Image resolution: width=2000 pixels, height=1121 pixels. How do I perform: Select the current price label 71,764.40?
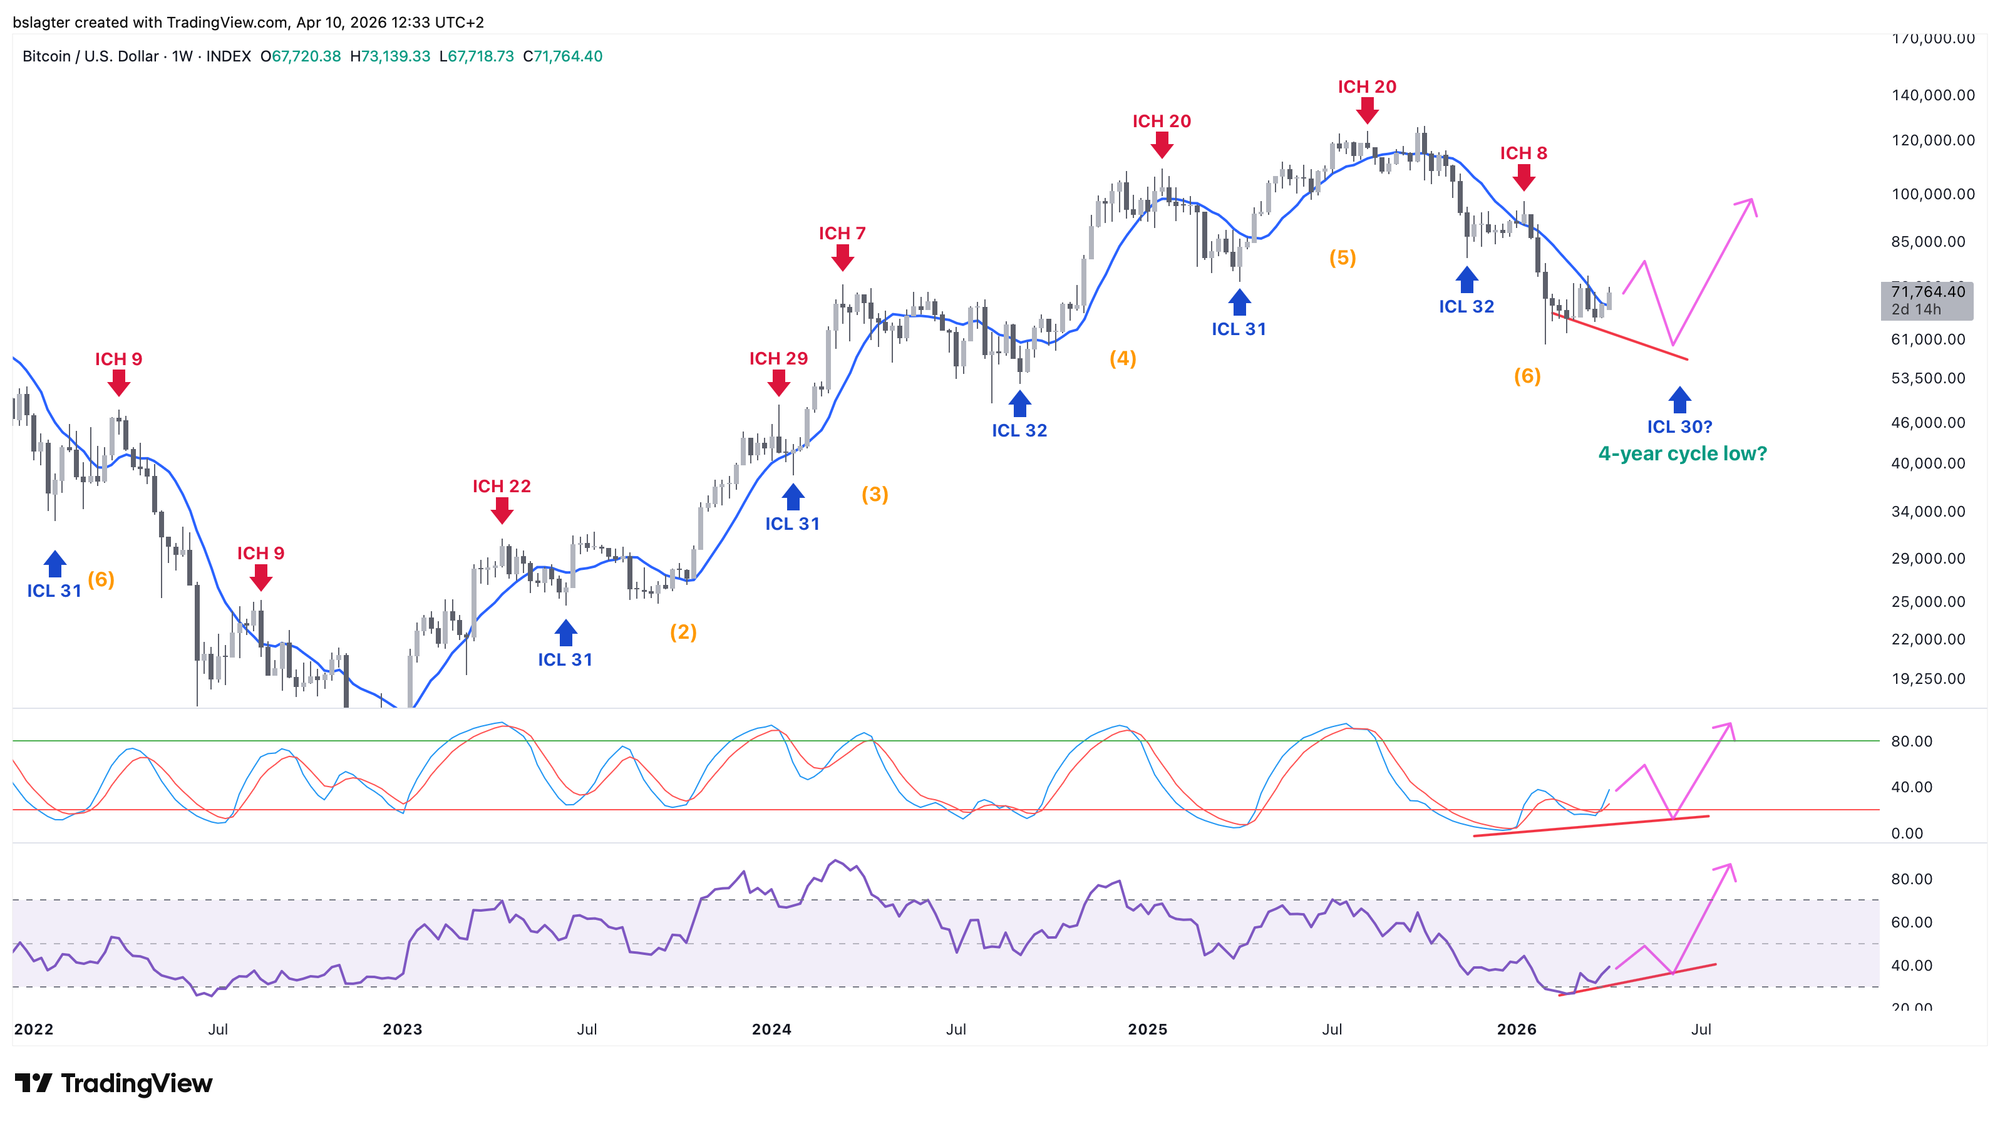pyautogui.click(x=1927, y=292)
